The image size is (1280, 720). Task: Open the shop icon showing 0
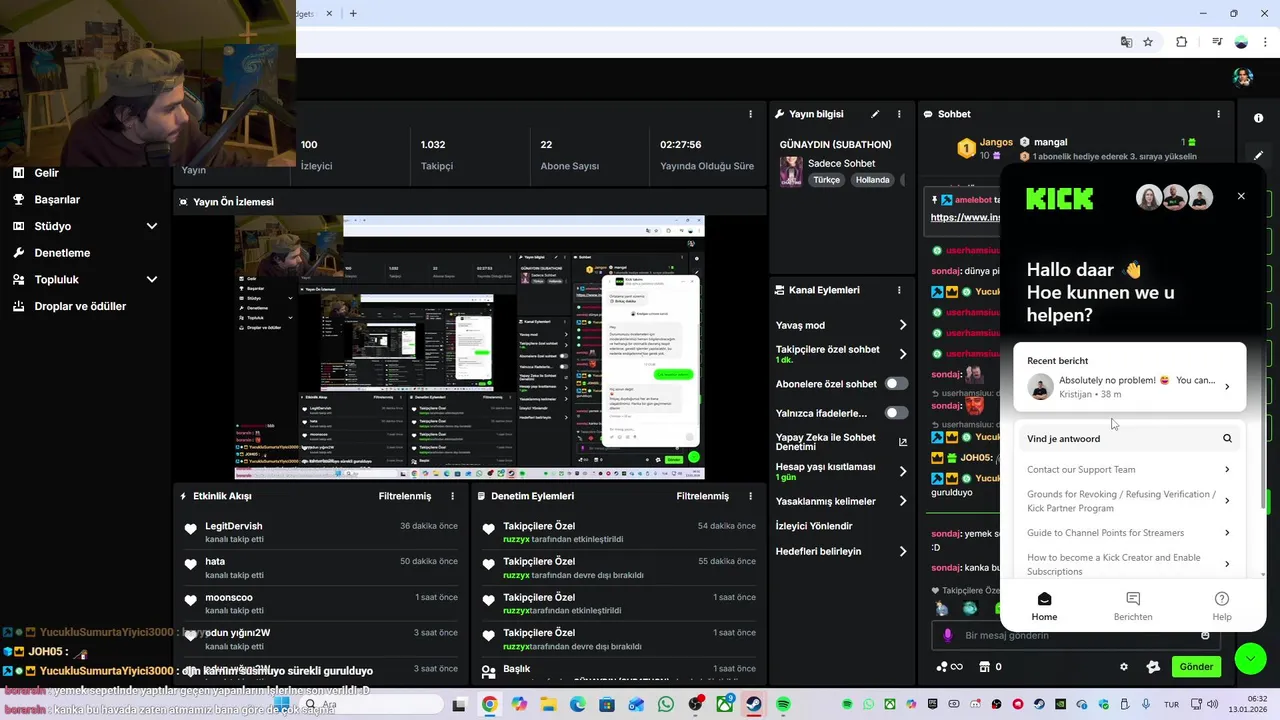(990, 667)
